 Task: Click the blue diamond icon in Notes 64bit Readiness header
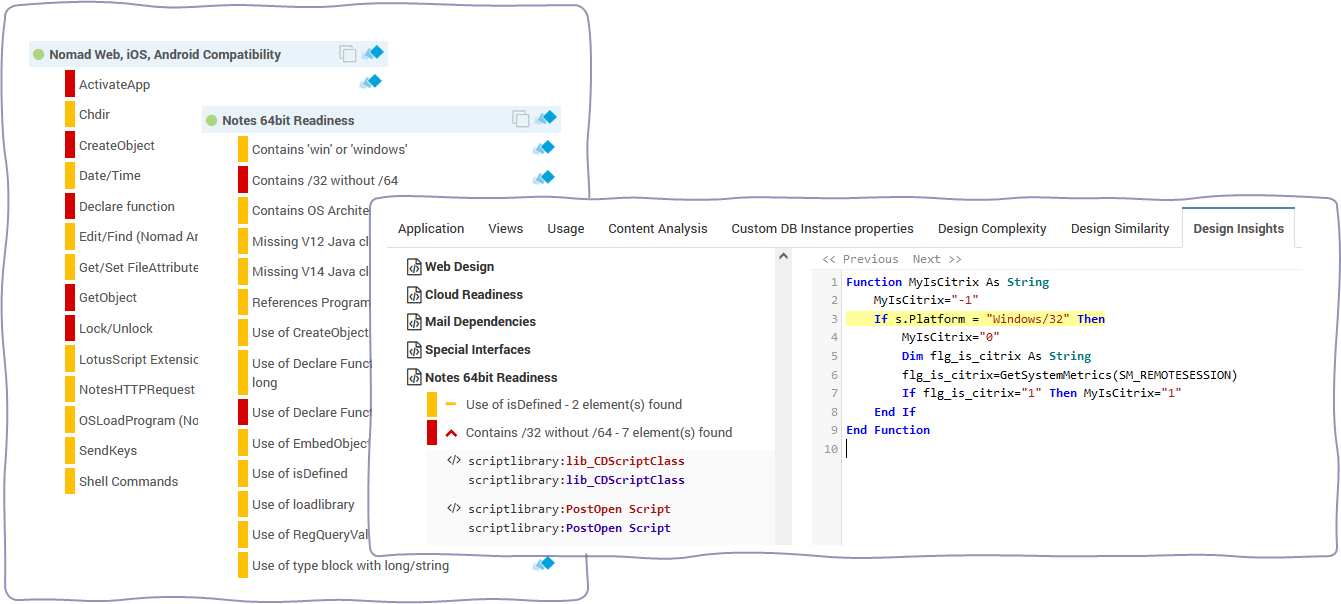(x=545, y=118)
